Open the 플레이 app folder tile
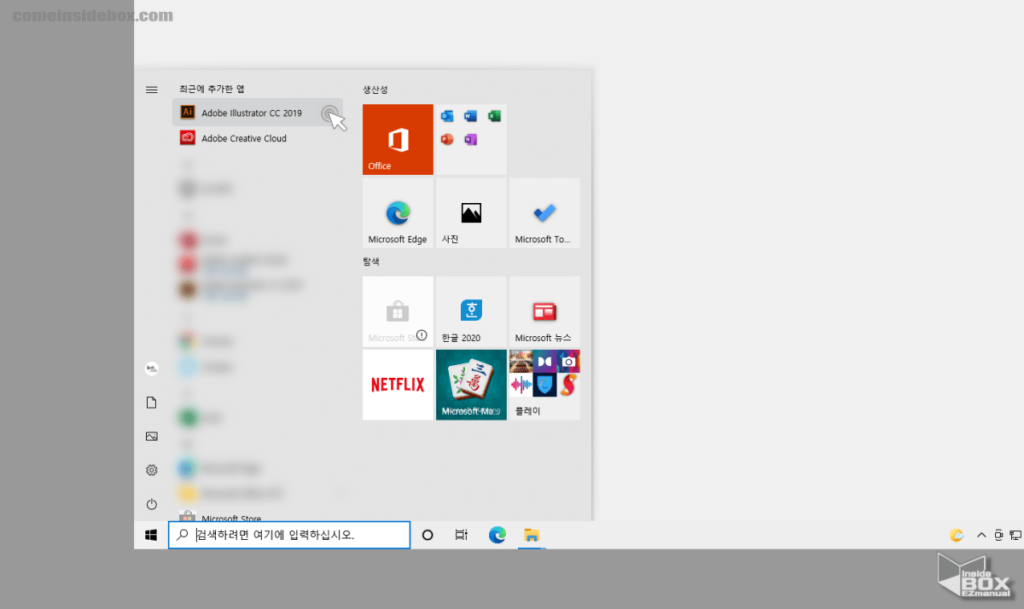Image resolution: width=1024 pixels, height=609 pixels. click(544, 385)
